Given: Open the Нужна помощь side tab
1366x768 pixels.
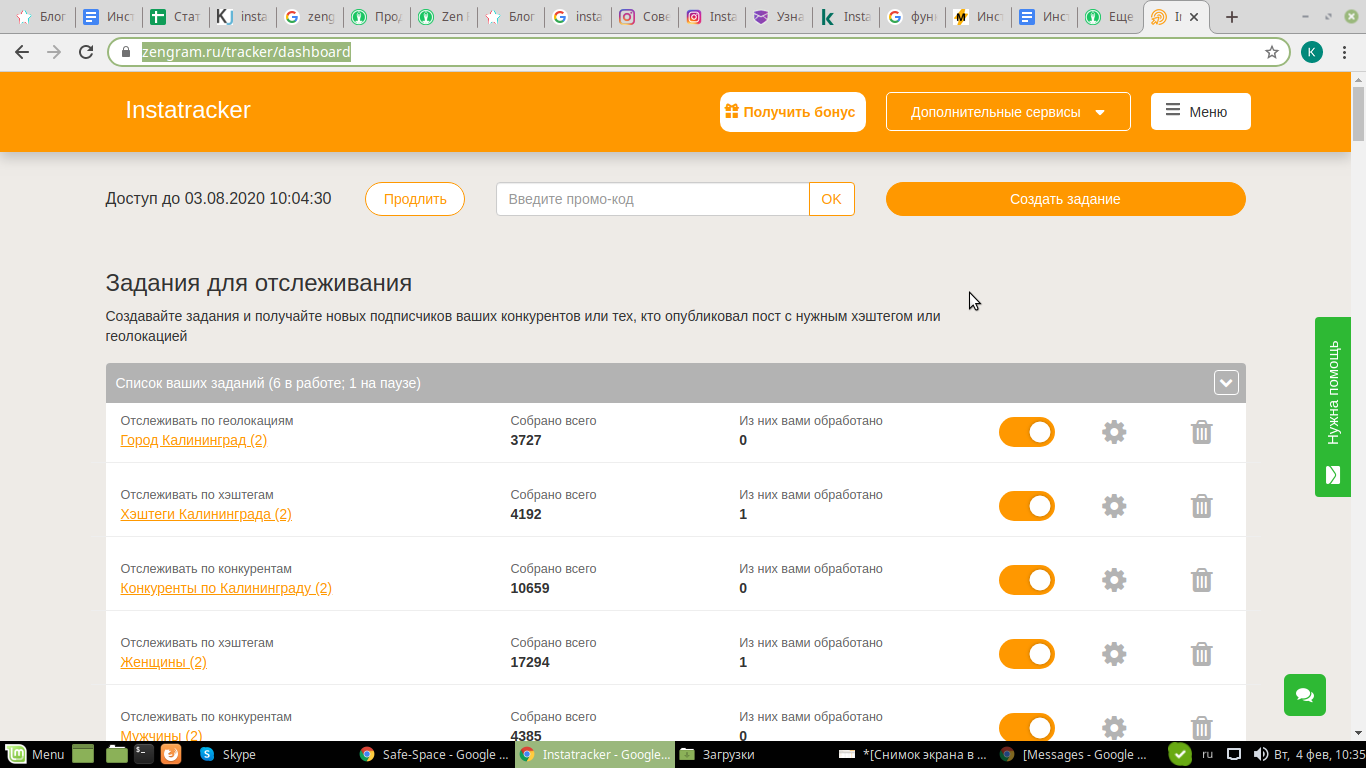Looking at the screenshot, I should [1333, 407].
